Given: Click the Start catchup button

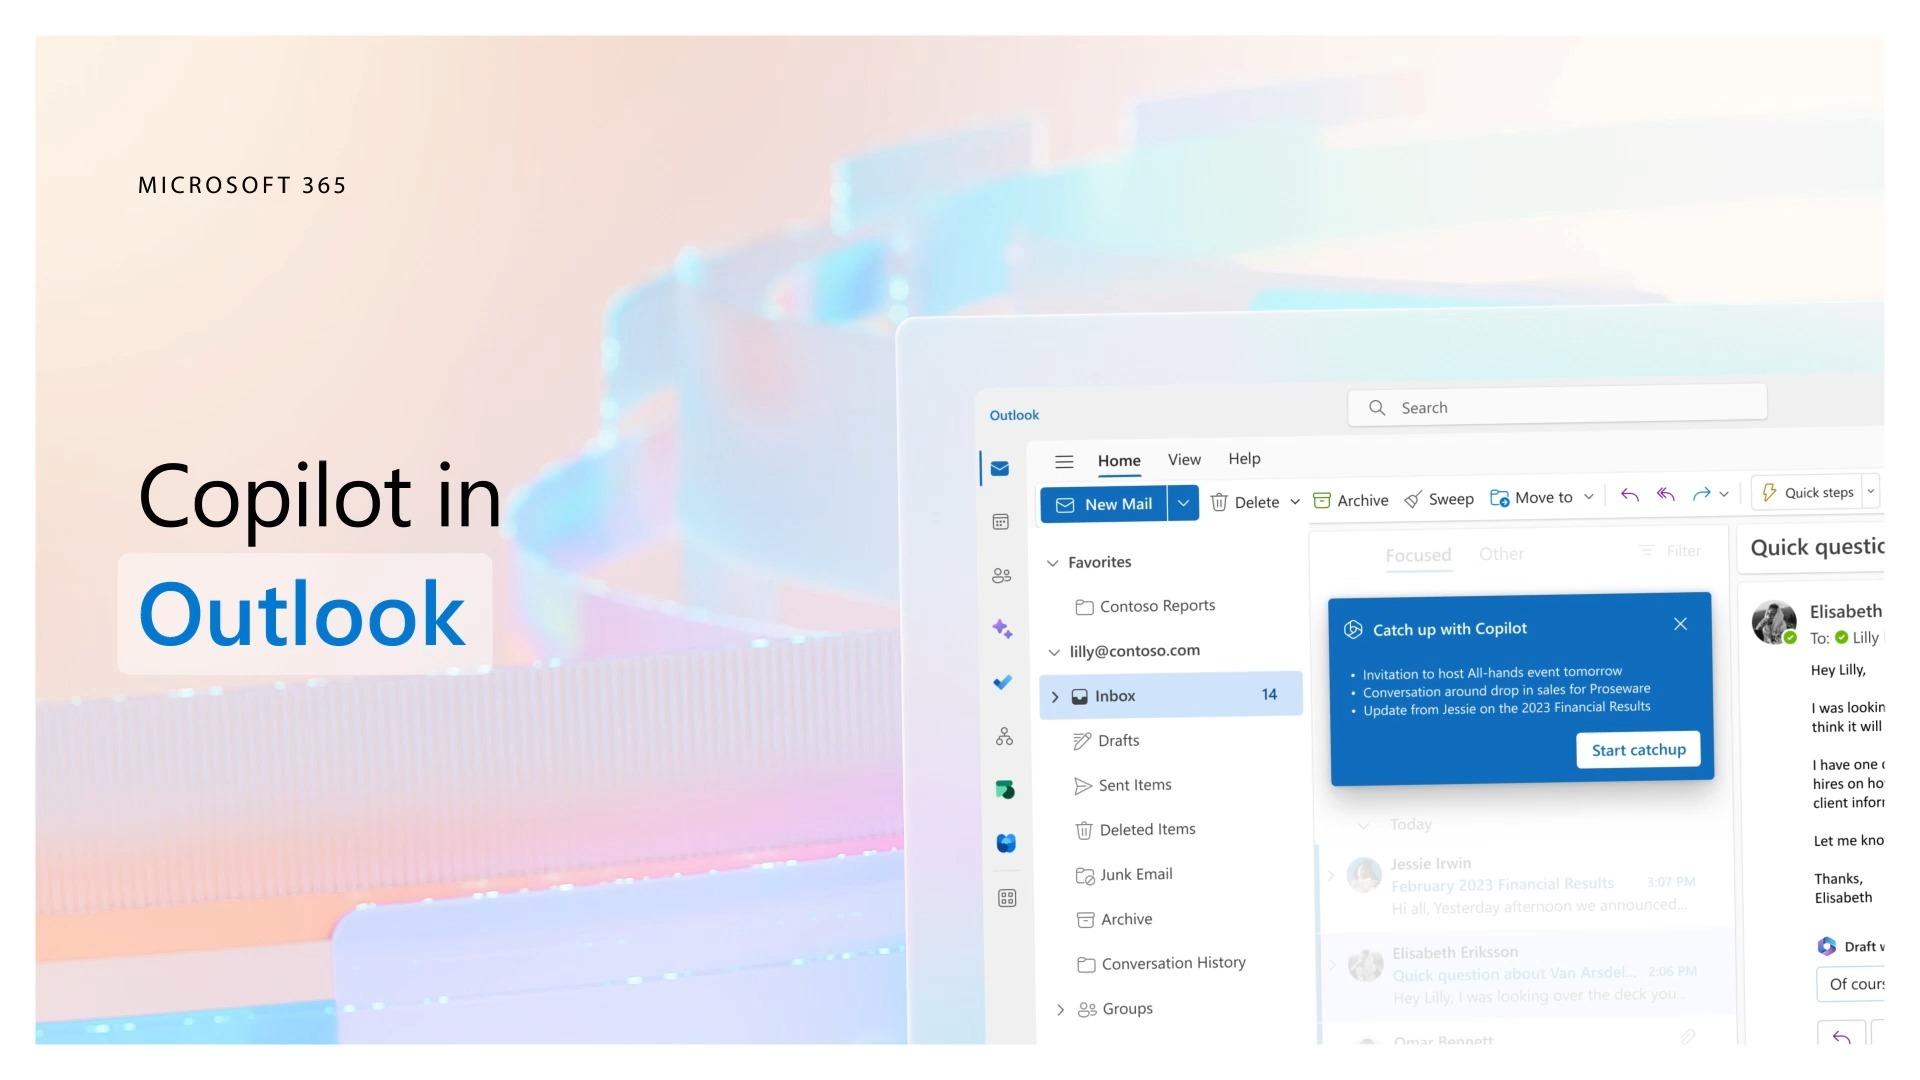Looking at the screenshot, I should [1637, 749].
